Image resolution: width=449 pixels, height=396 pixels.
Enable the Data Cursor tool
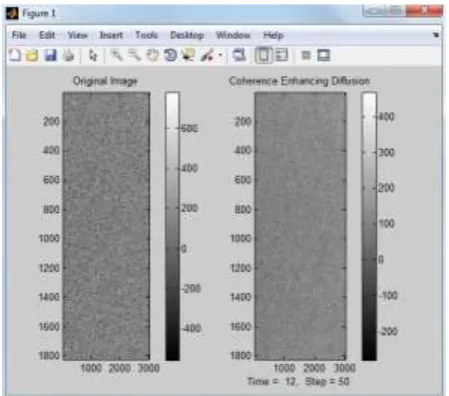(188, 55)
